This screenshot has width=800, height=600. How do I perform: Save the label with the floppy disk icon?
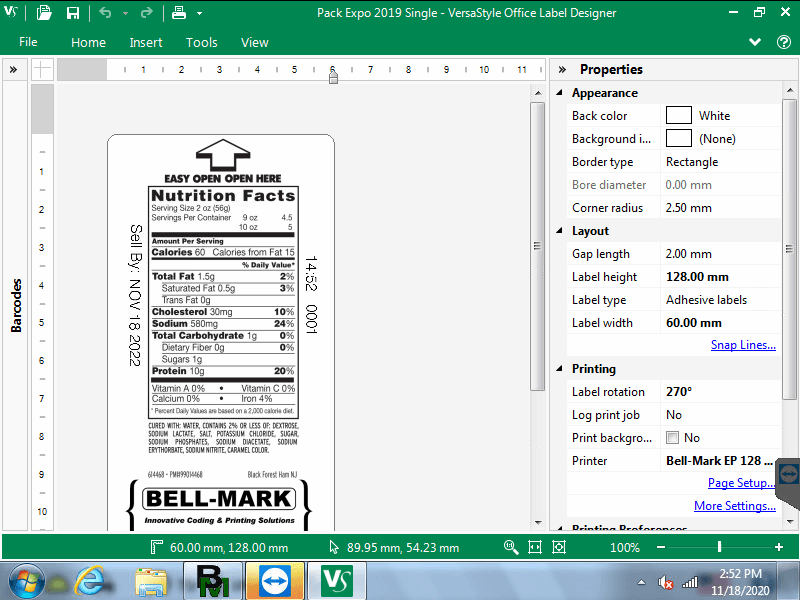(x=73, y=13)
